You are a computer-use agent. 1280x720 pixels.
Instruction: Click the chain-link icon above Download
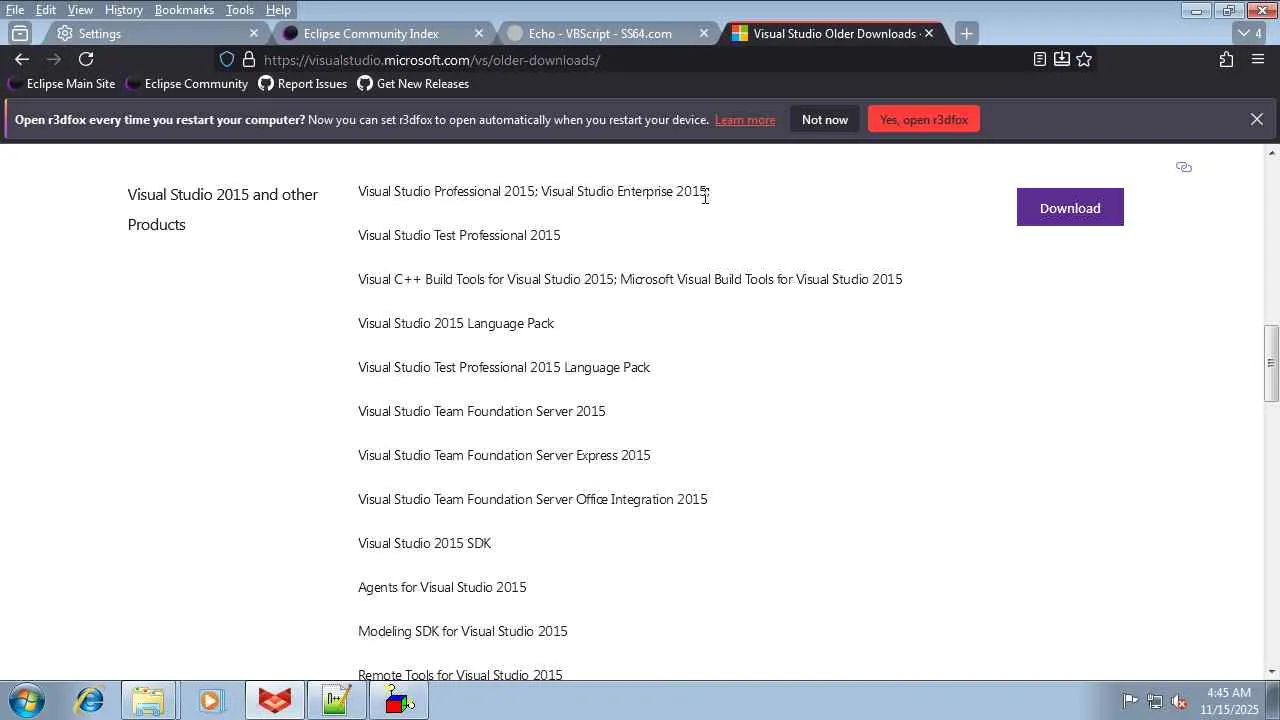pos(1184,167)
